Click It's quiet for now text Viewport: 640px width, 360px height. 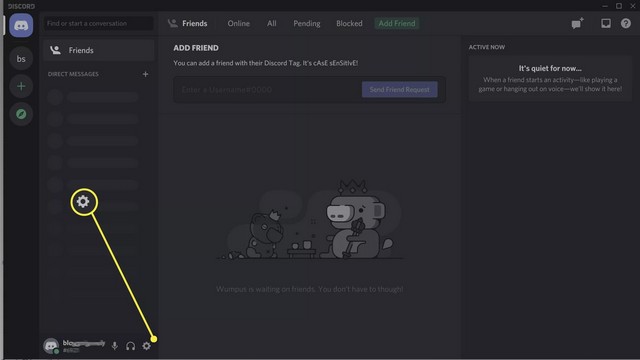point(550,68)
